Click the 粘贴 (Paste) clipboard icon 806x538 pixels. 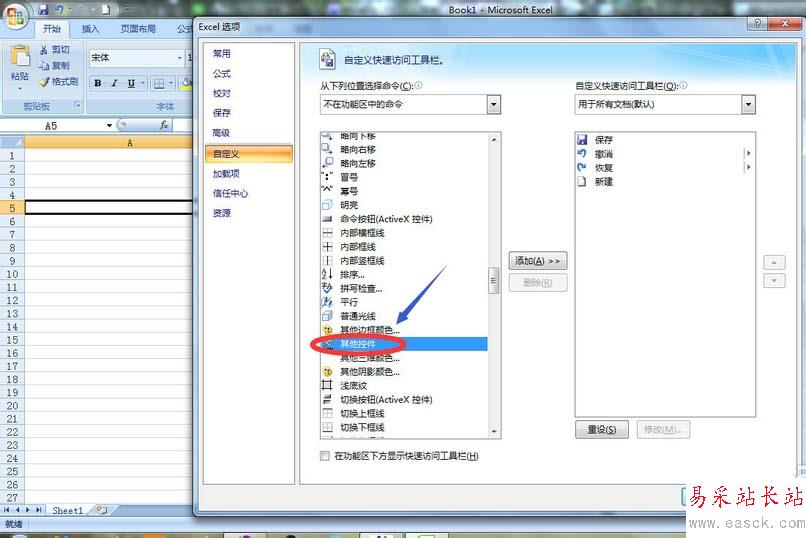(x=20, y=57)
